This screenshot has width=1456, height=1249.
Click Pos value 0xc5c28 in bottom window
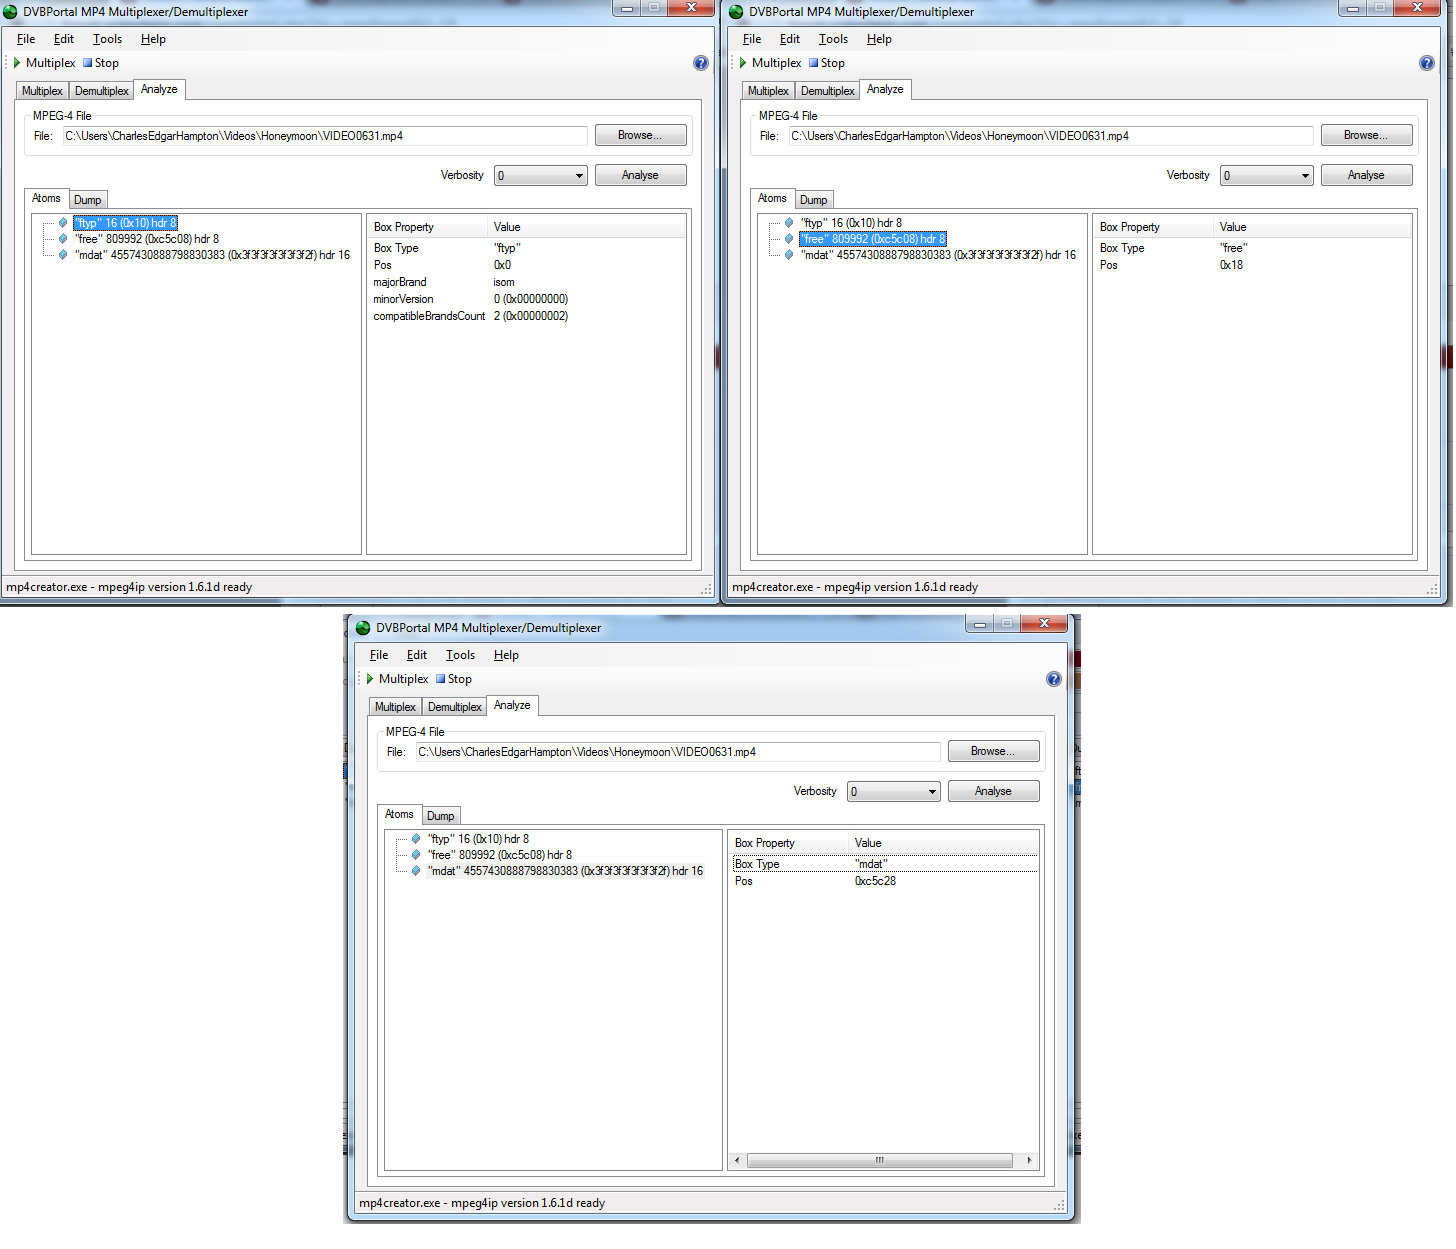[x=875, y=881]
